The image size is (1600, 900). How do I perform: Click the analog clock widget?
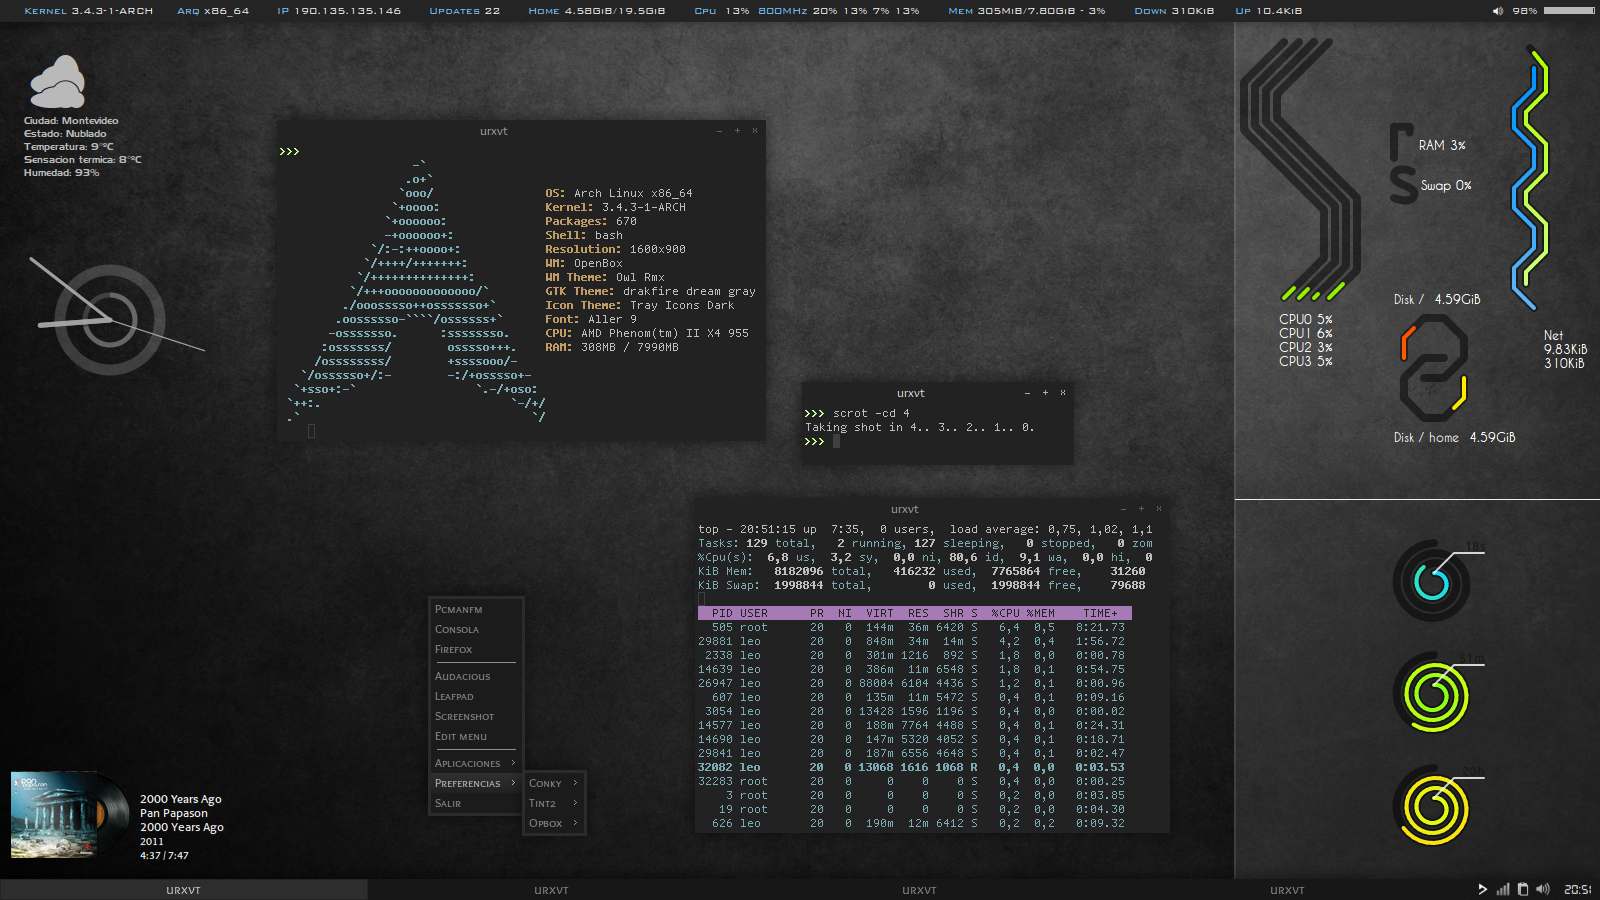[x=110, y=320]
